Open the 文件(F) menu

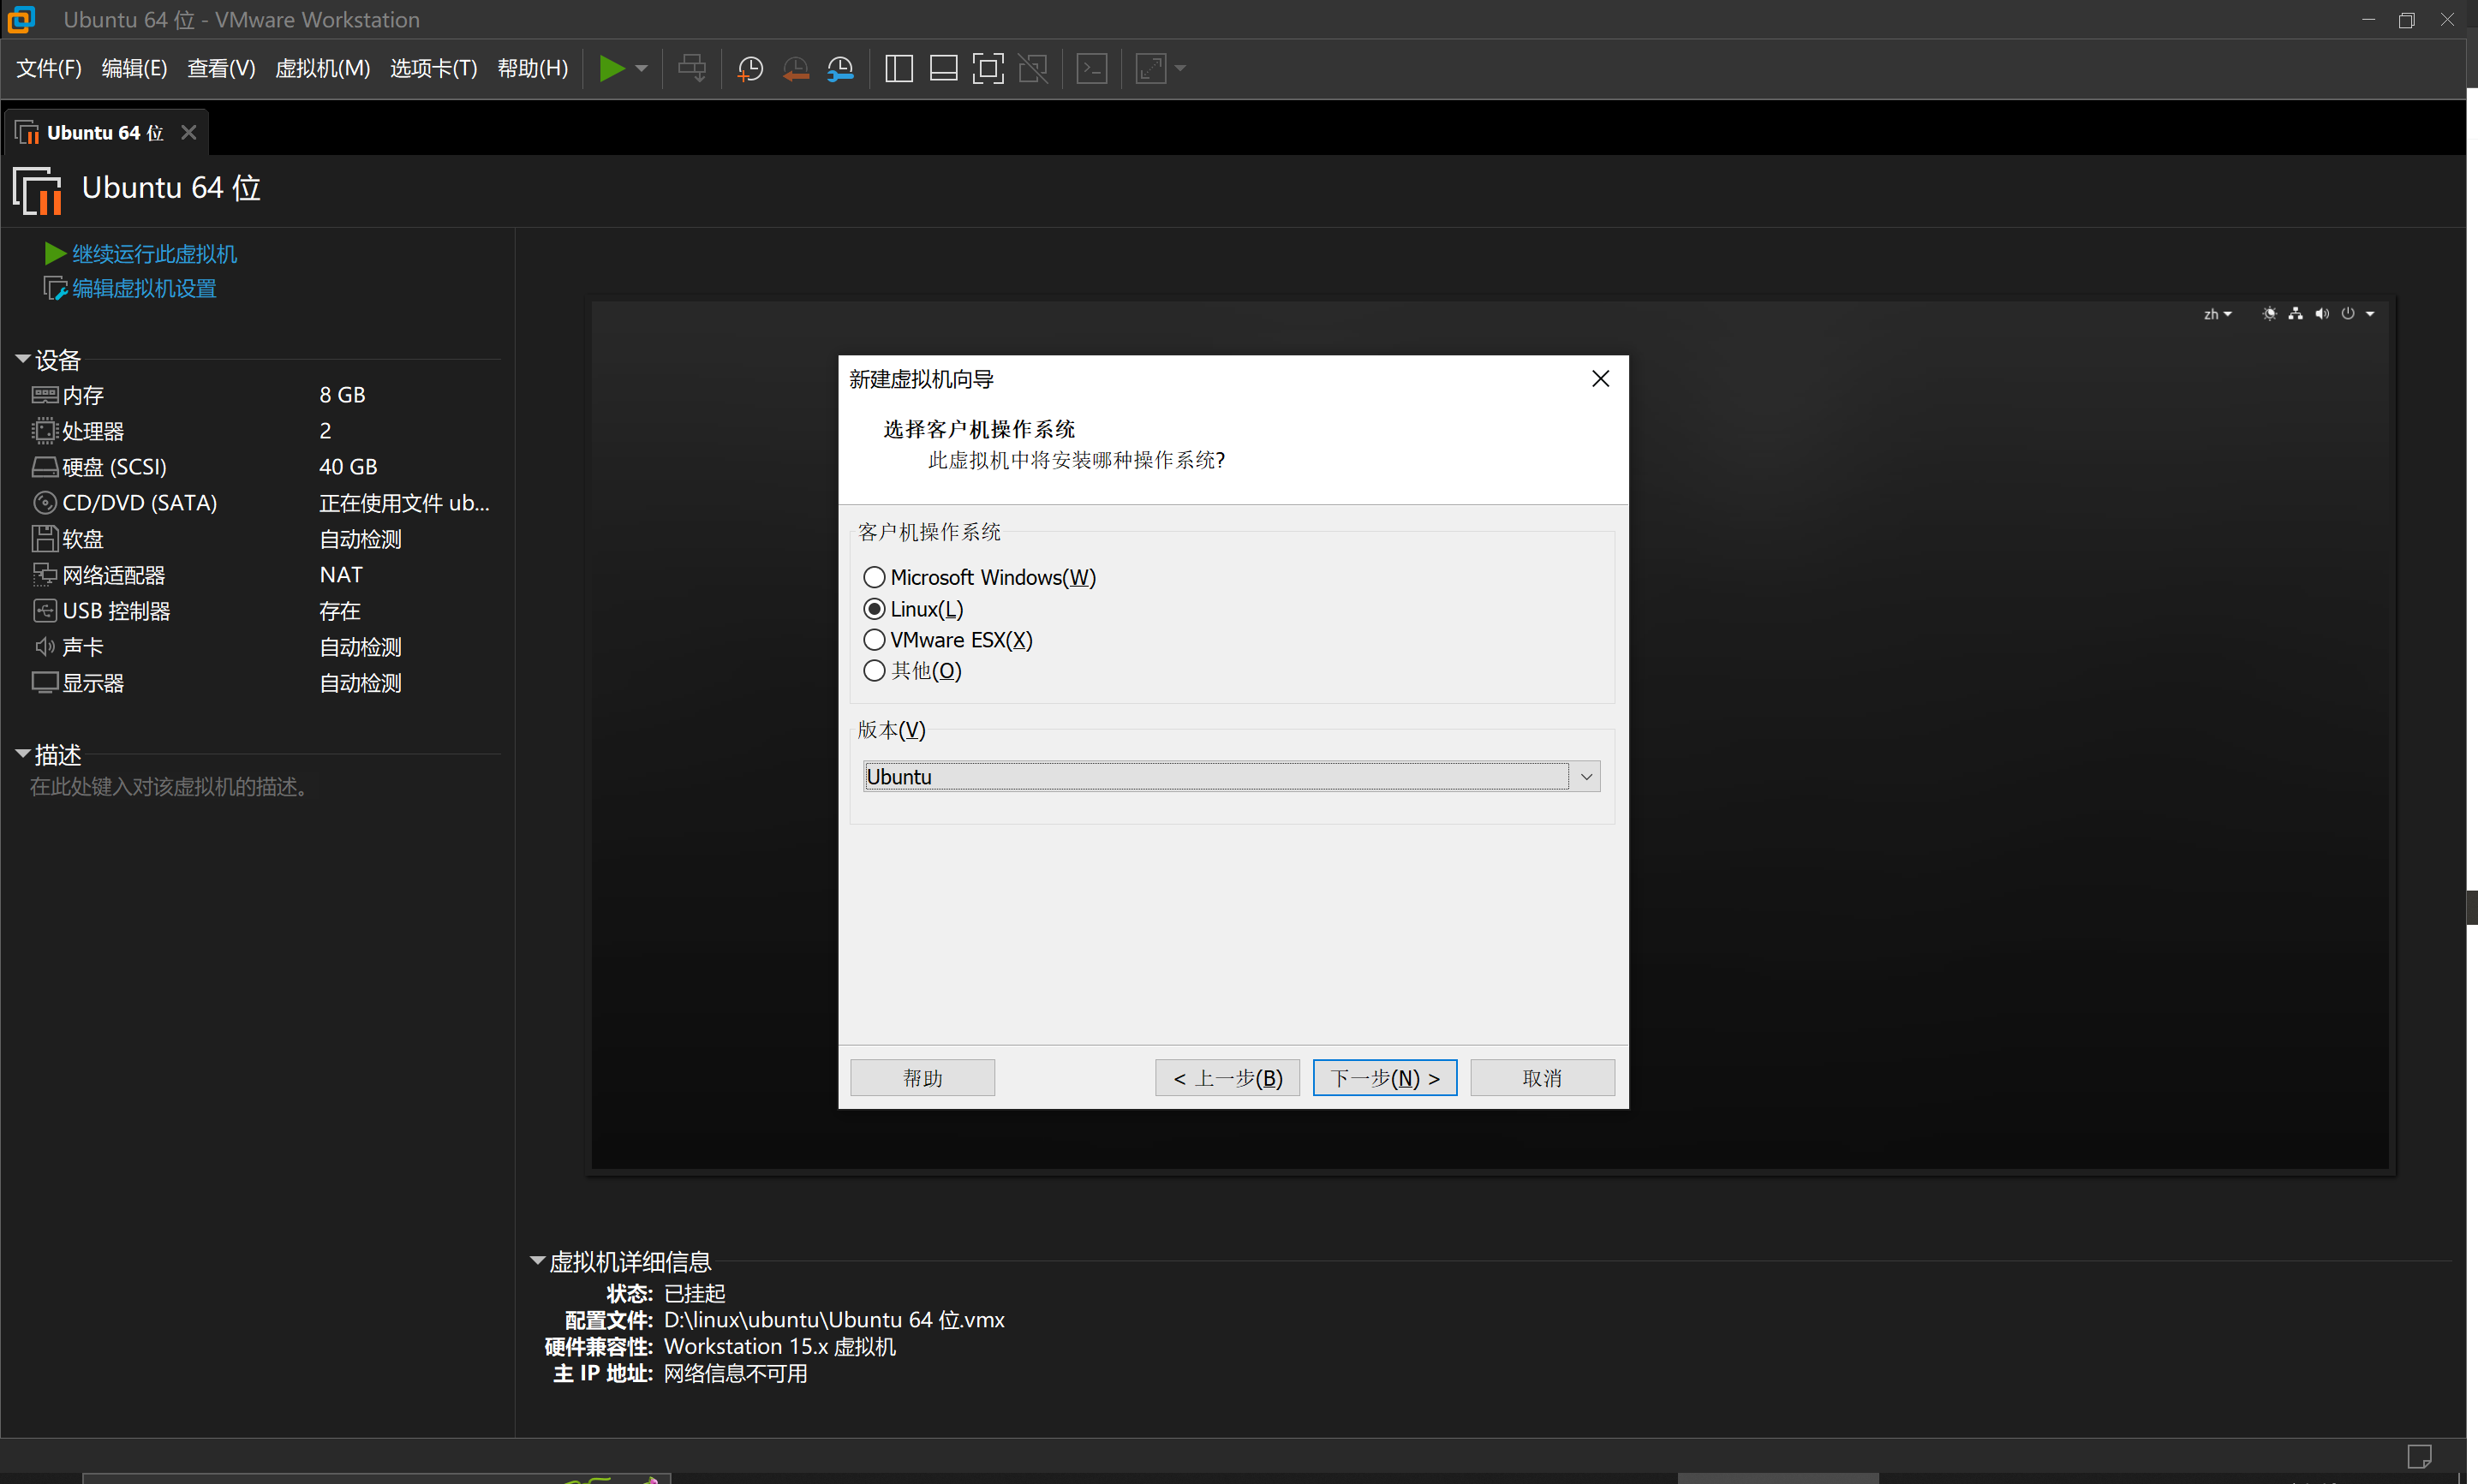click(49, 68)
